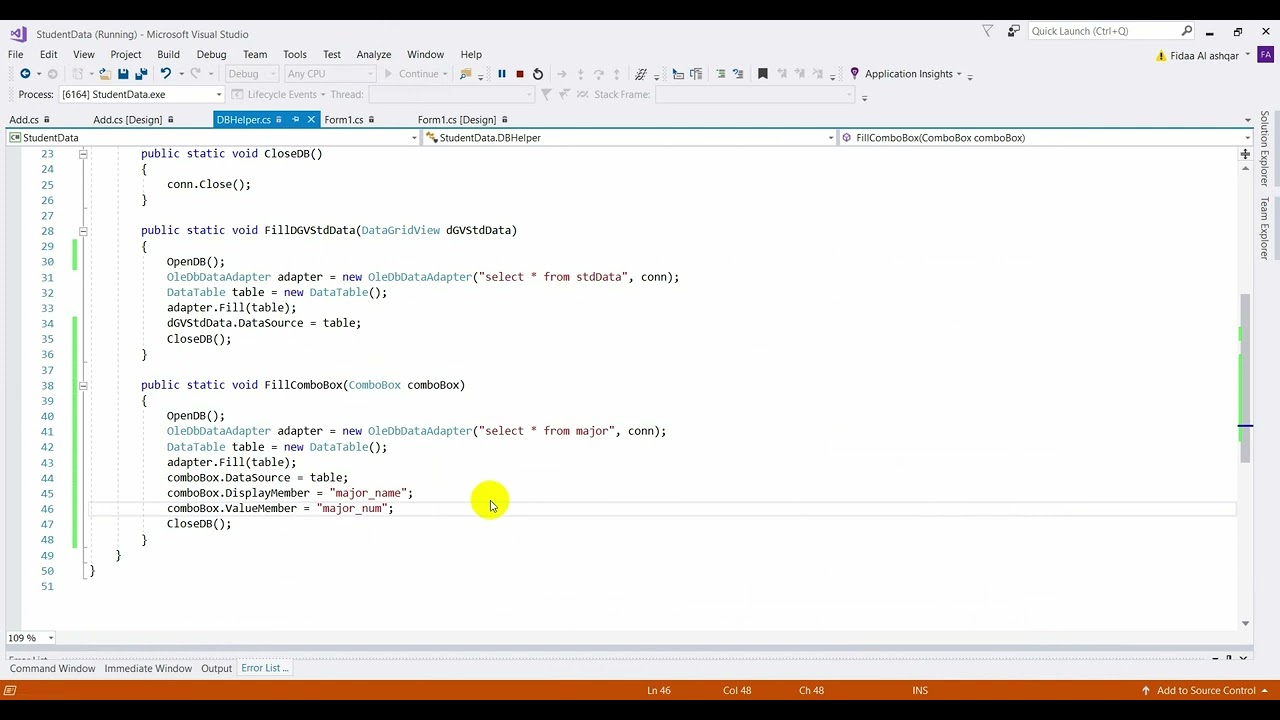1280x720 pixels.
Task: Click the notifications filter funnel icon in title bar
Action: click(988, 32)
